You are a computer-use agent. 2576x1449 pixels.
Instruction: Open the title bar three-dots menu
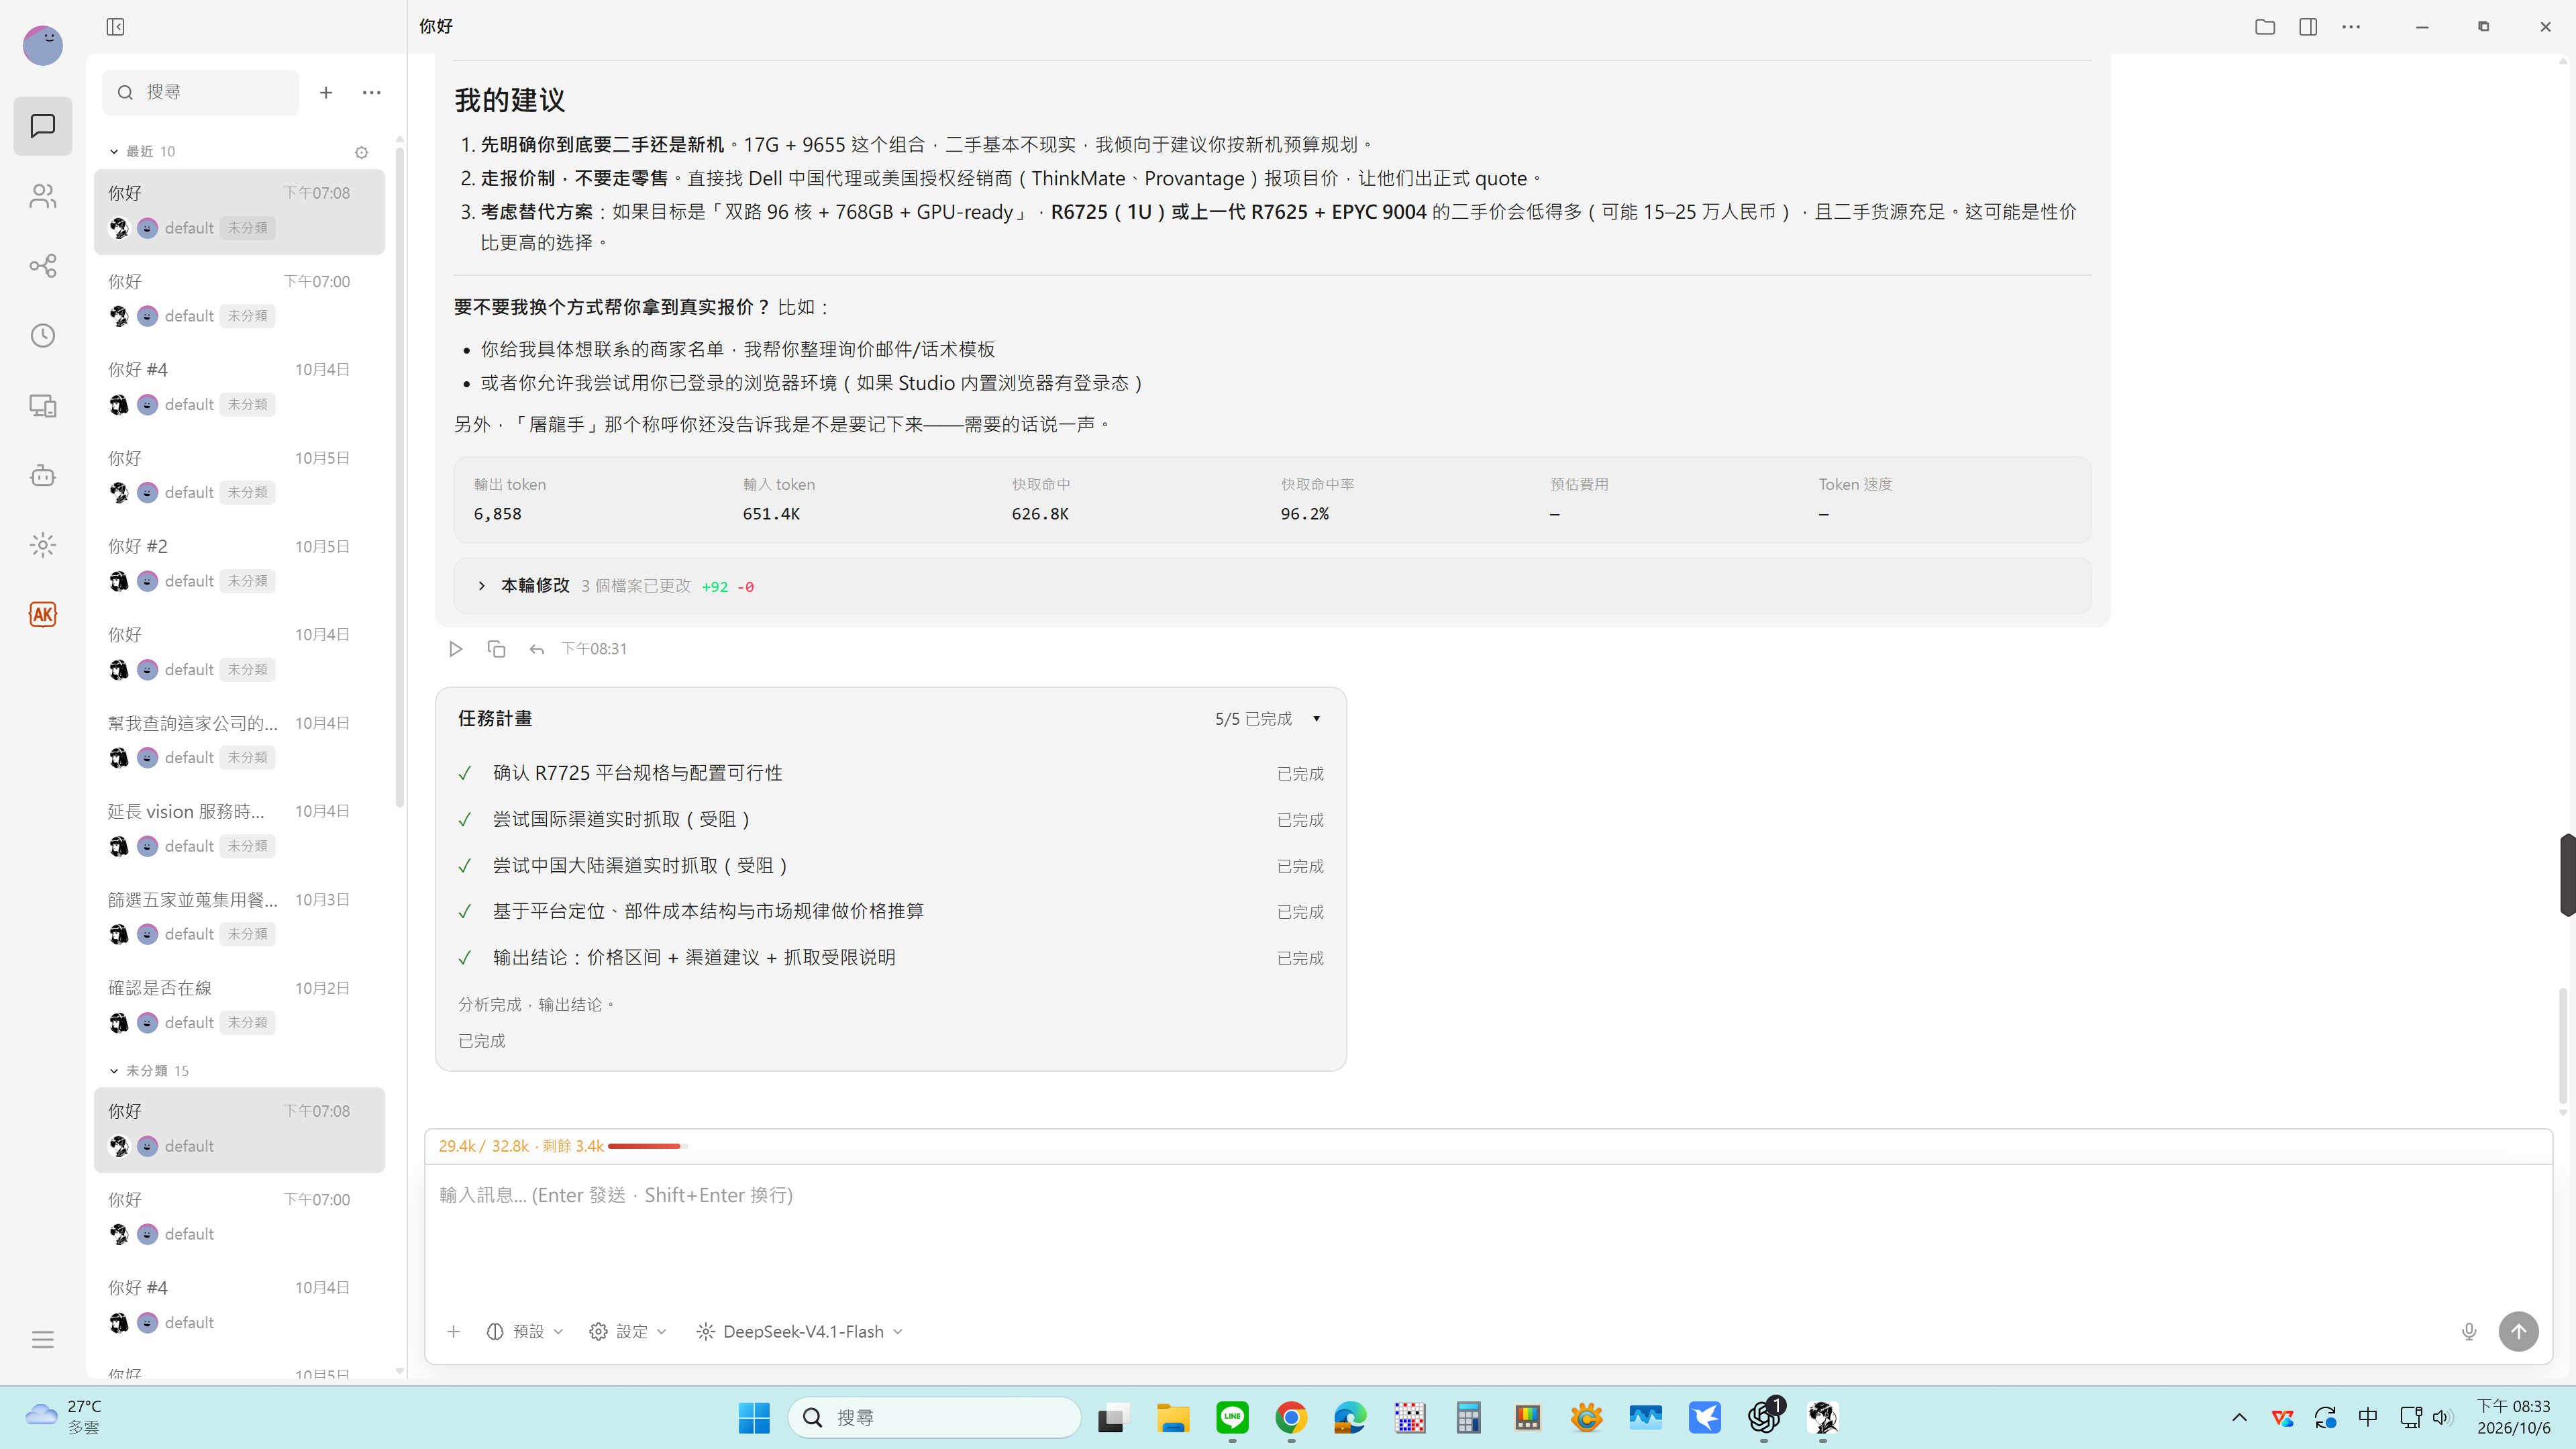[x=2351, y=27]
